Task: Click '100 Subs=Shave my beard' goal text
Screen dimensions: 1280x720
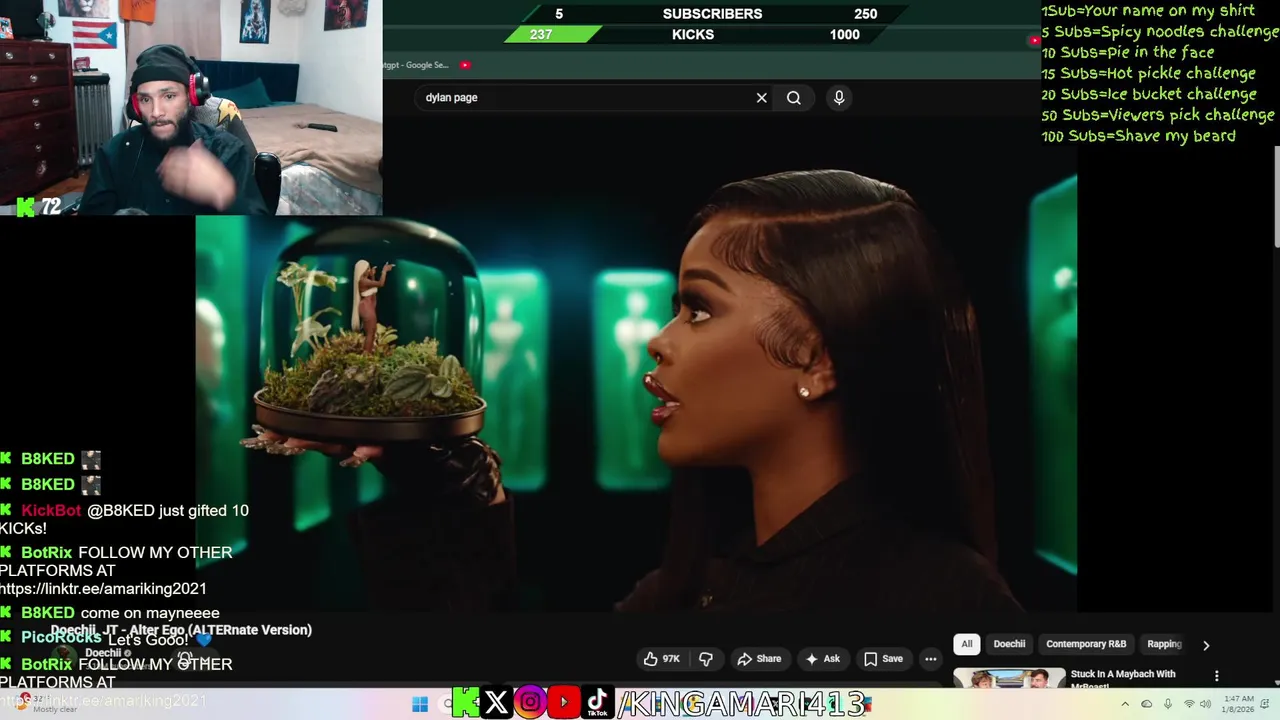Action: tap(1139, 136)
